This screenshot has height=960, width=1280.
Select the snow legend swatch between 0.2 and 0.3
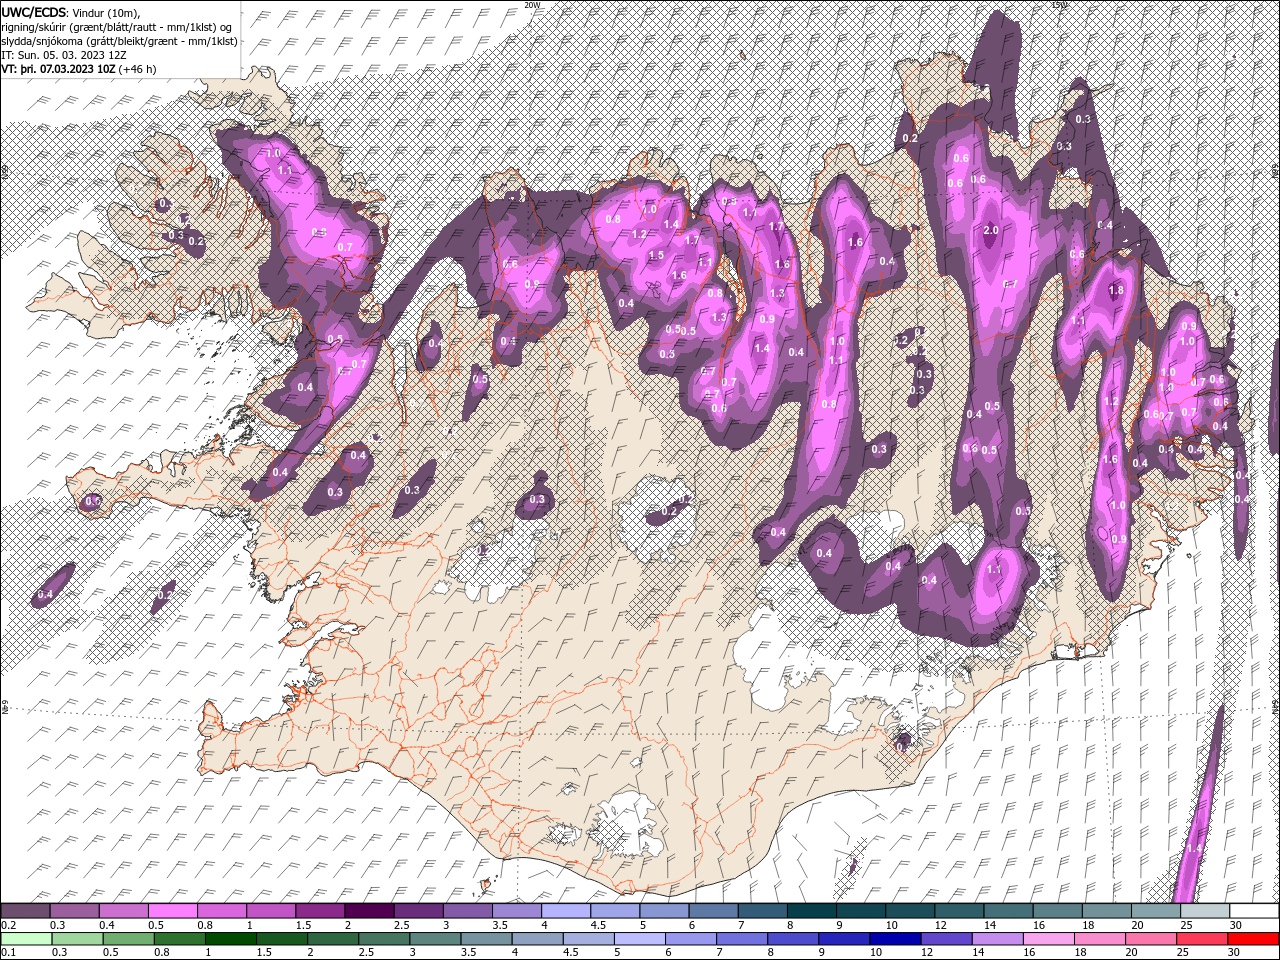[25, 911]
